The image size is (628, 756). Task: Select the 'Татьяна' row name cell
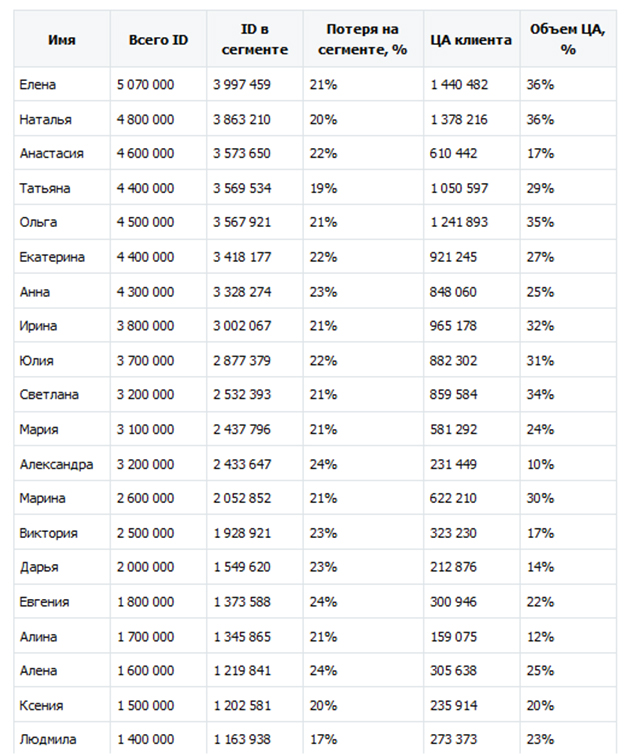62,188
